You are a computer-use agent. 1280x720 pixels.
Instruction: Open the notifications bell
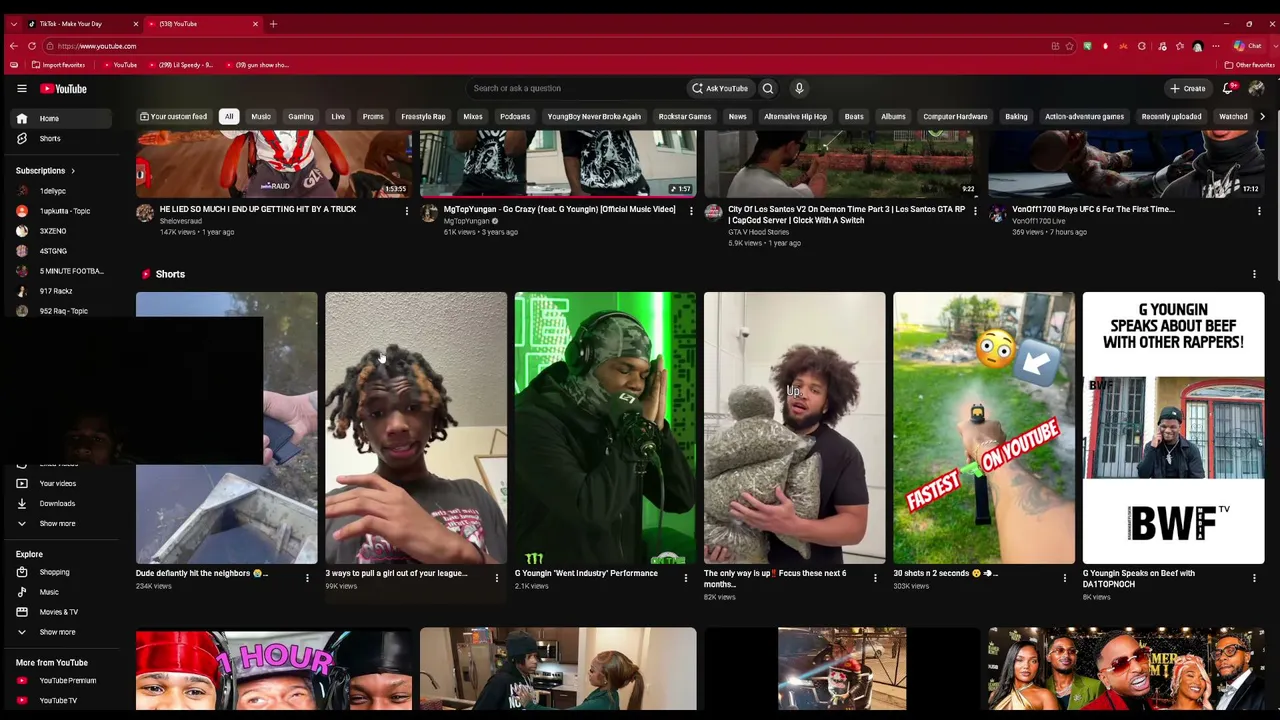[1228, 89]
